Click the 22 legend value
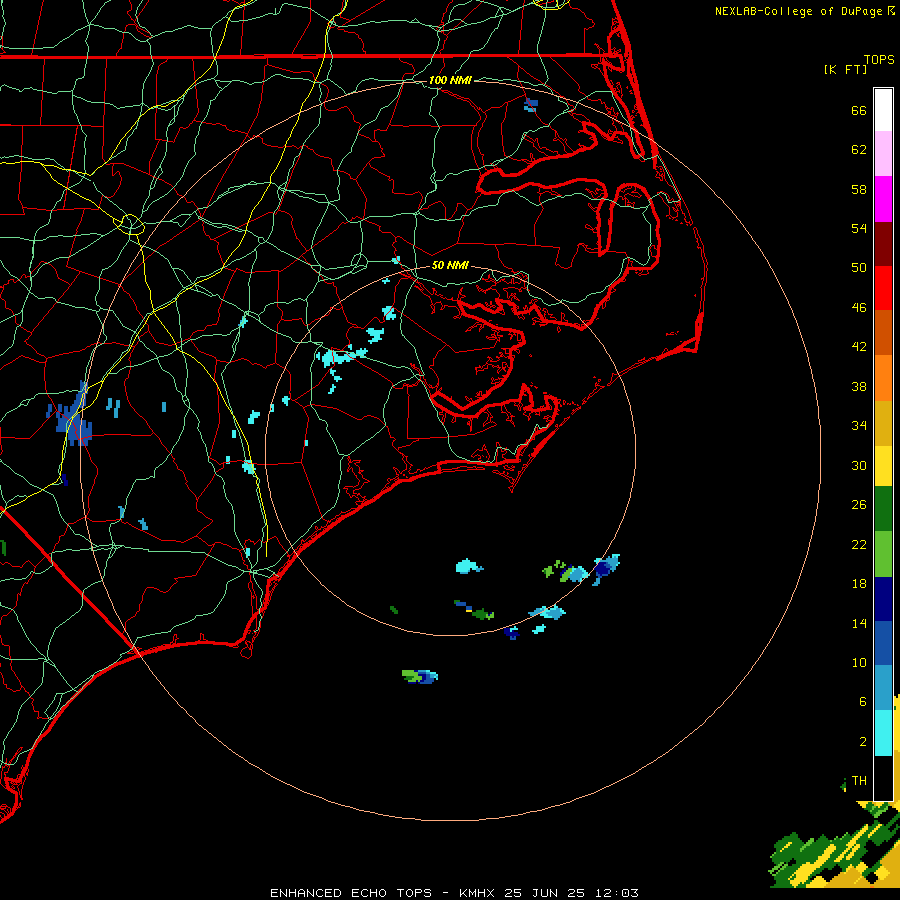This screenshot has height=900, width=900. point(859,544)
